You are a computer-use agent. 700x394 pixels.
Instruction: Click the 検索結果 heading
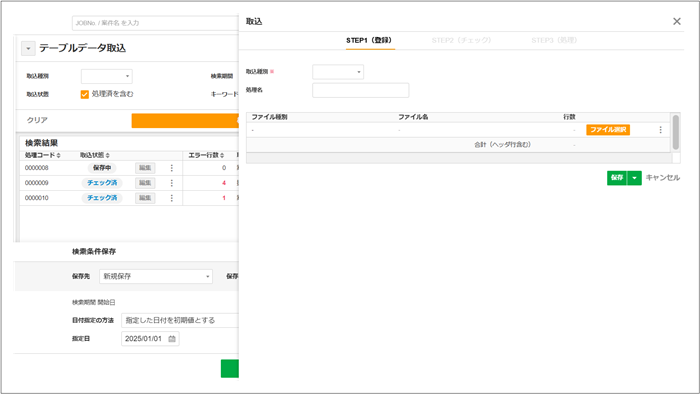pyautogui.click(x=41, y=143)
